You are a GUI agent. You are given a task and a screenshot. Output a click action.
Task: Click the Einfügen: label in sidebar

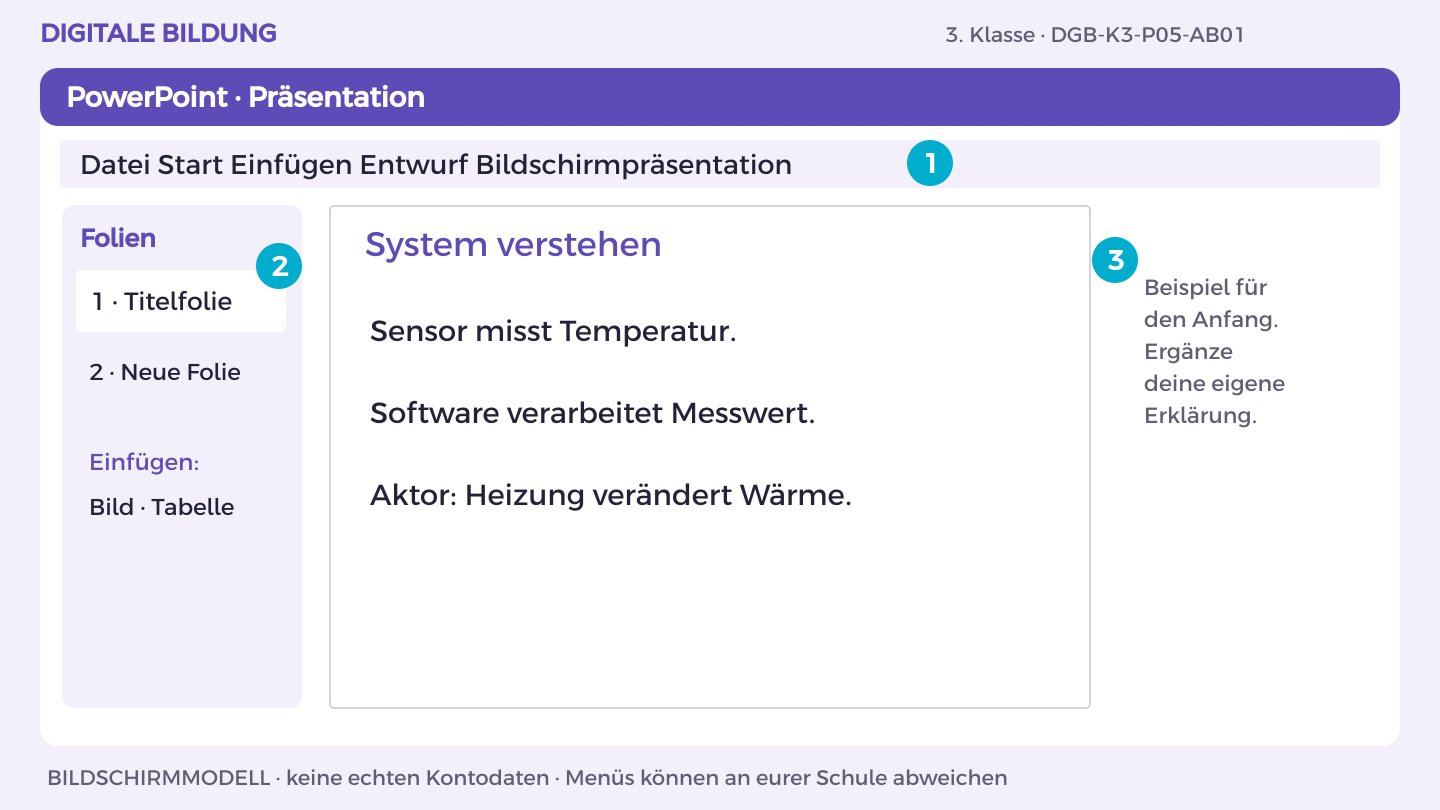(144, 463)
